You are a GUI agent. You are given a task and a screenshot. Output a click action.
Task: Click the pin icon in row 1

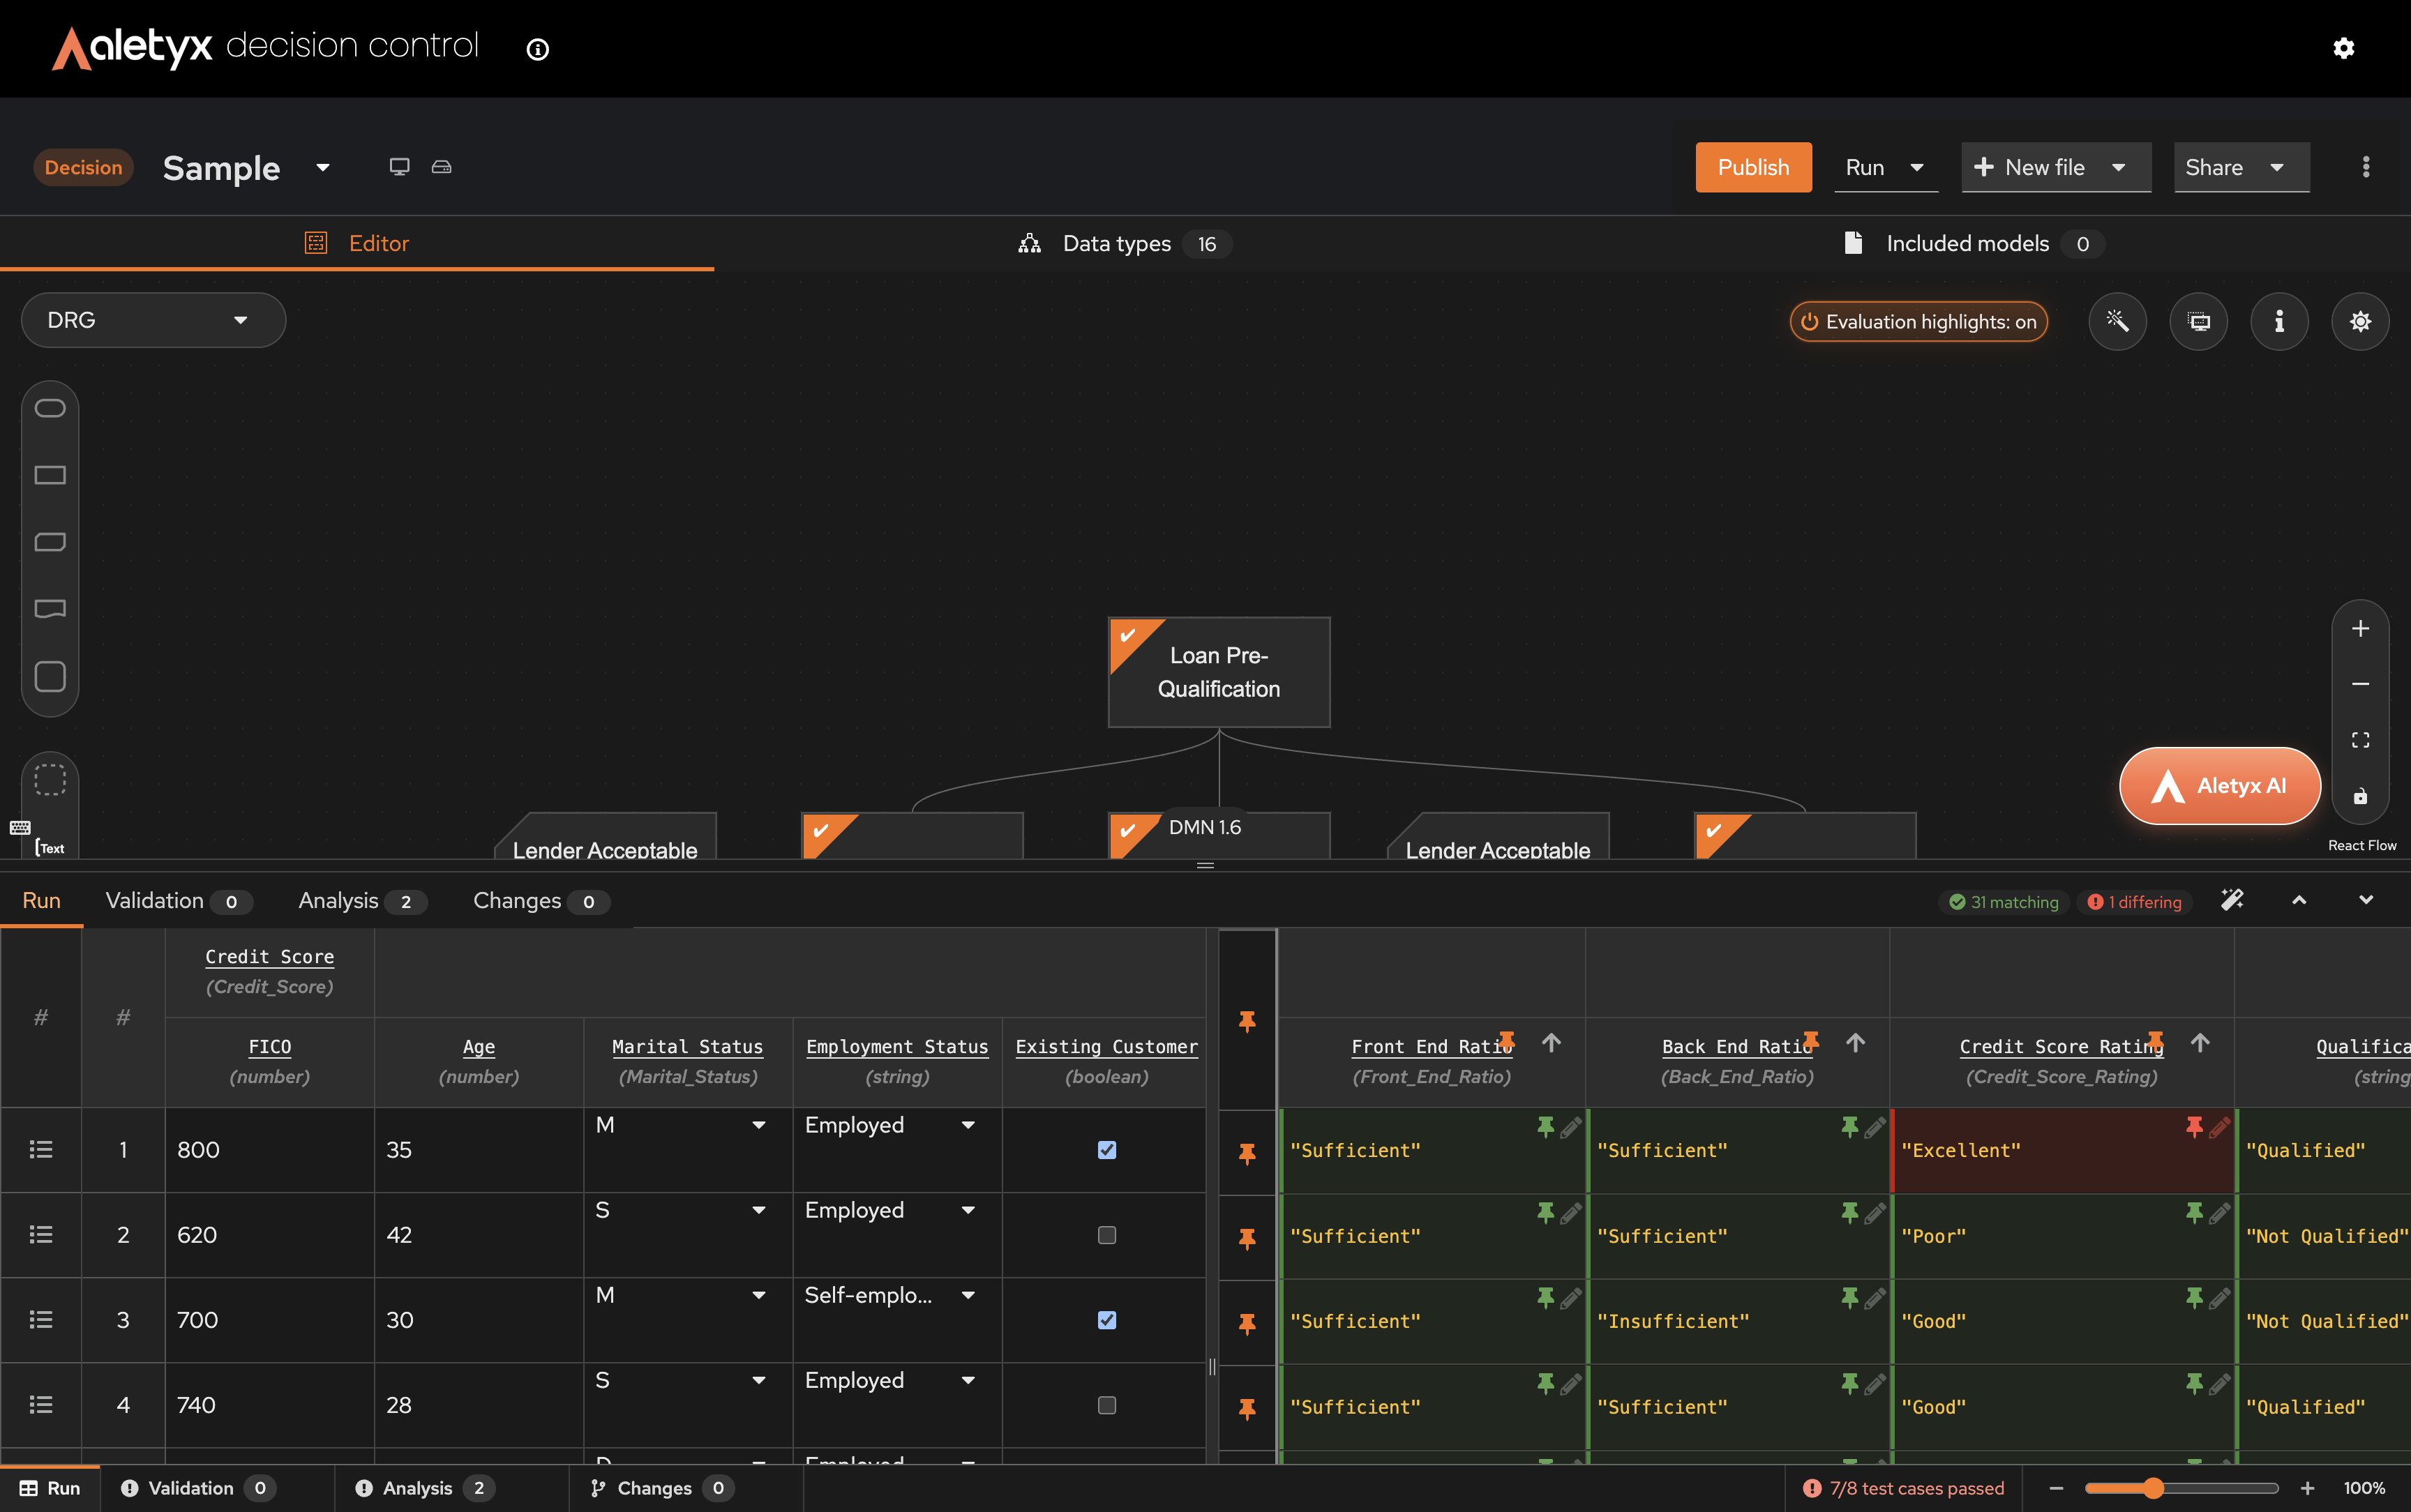click(x=1247, y=1153)
